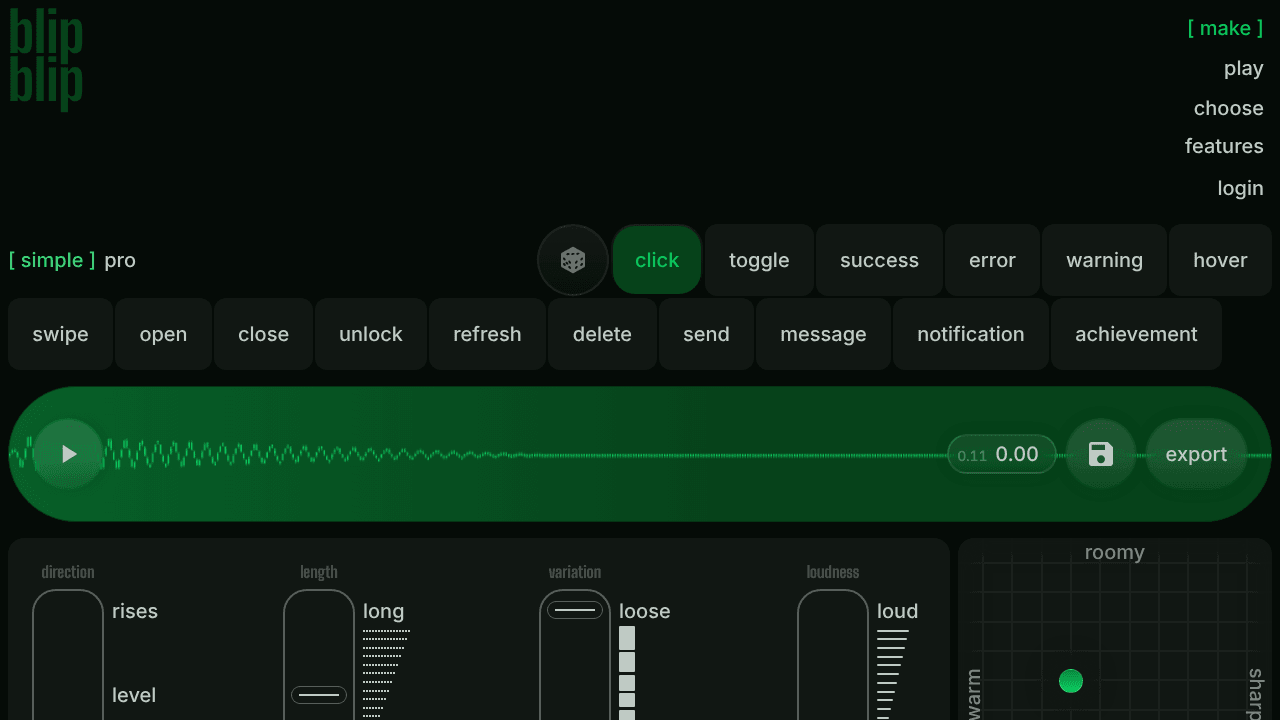Image resolution: width=1280 pixels, height=720 pixels.
Task: Click the 'rises' direction label
Action: click(x=135, y=611)
